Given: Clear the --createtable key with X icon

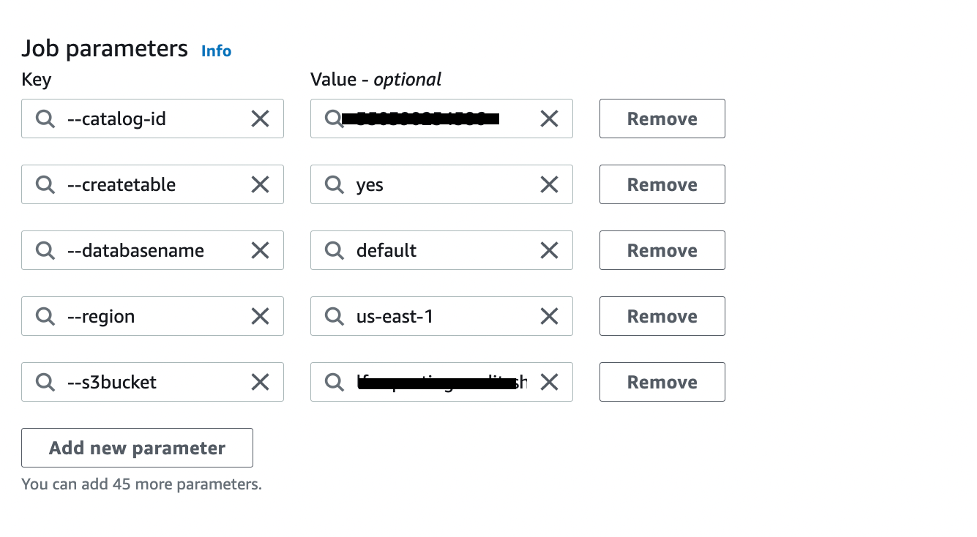Looking at the screenshot, I should coord(260,185).
